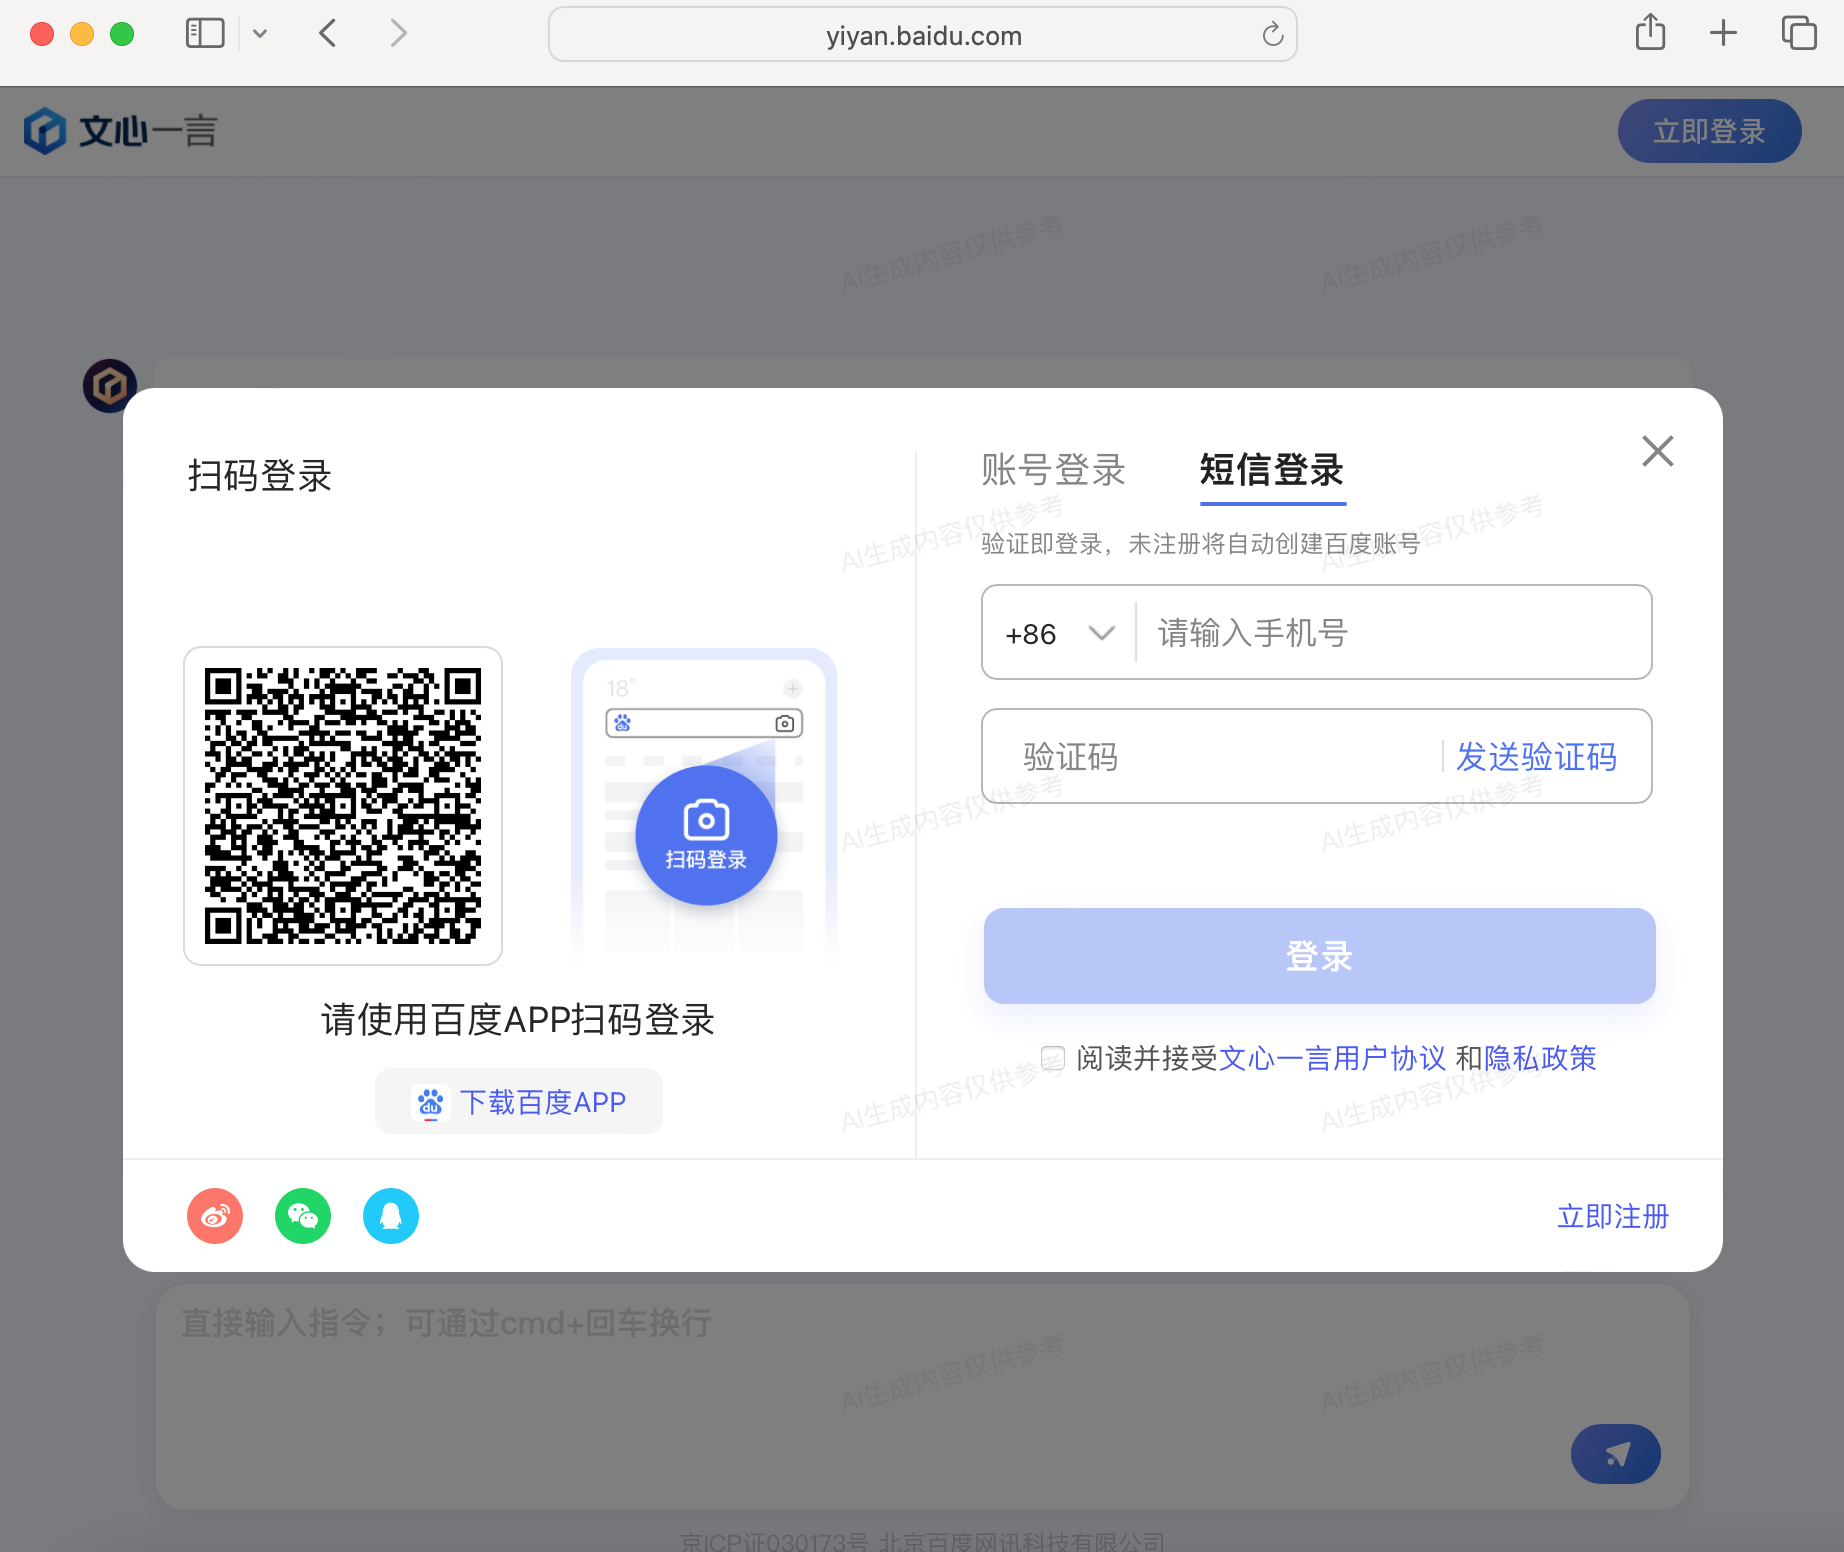Screen dimensions: 1844x1552
Task: Show tab overview icon
Action: [x=1798, y=33]
